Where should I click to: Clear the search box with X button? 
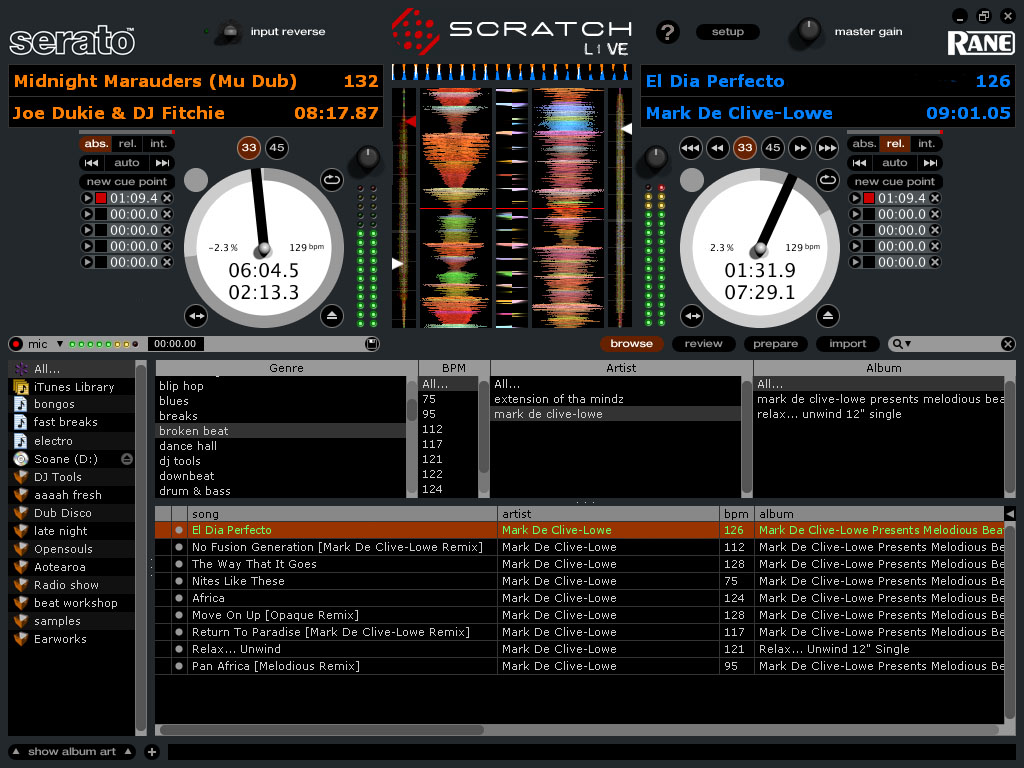(1008, 344)
